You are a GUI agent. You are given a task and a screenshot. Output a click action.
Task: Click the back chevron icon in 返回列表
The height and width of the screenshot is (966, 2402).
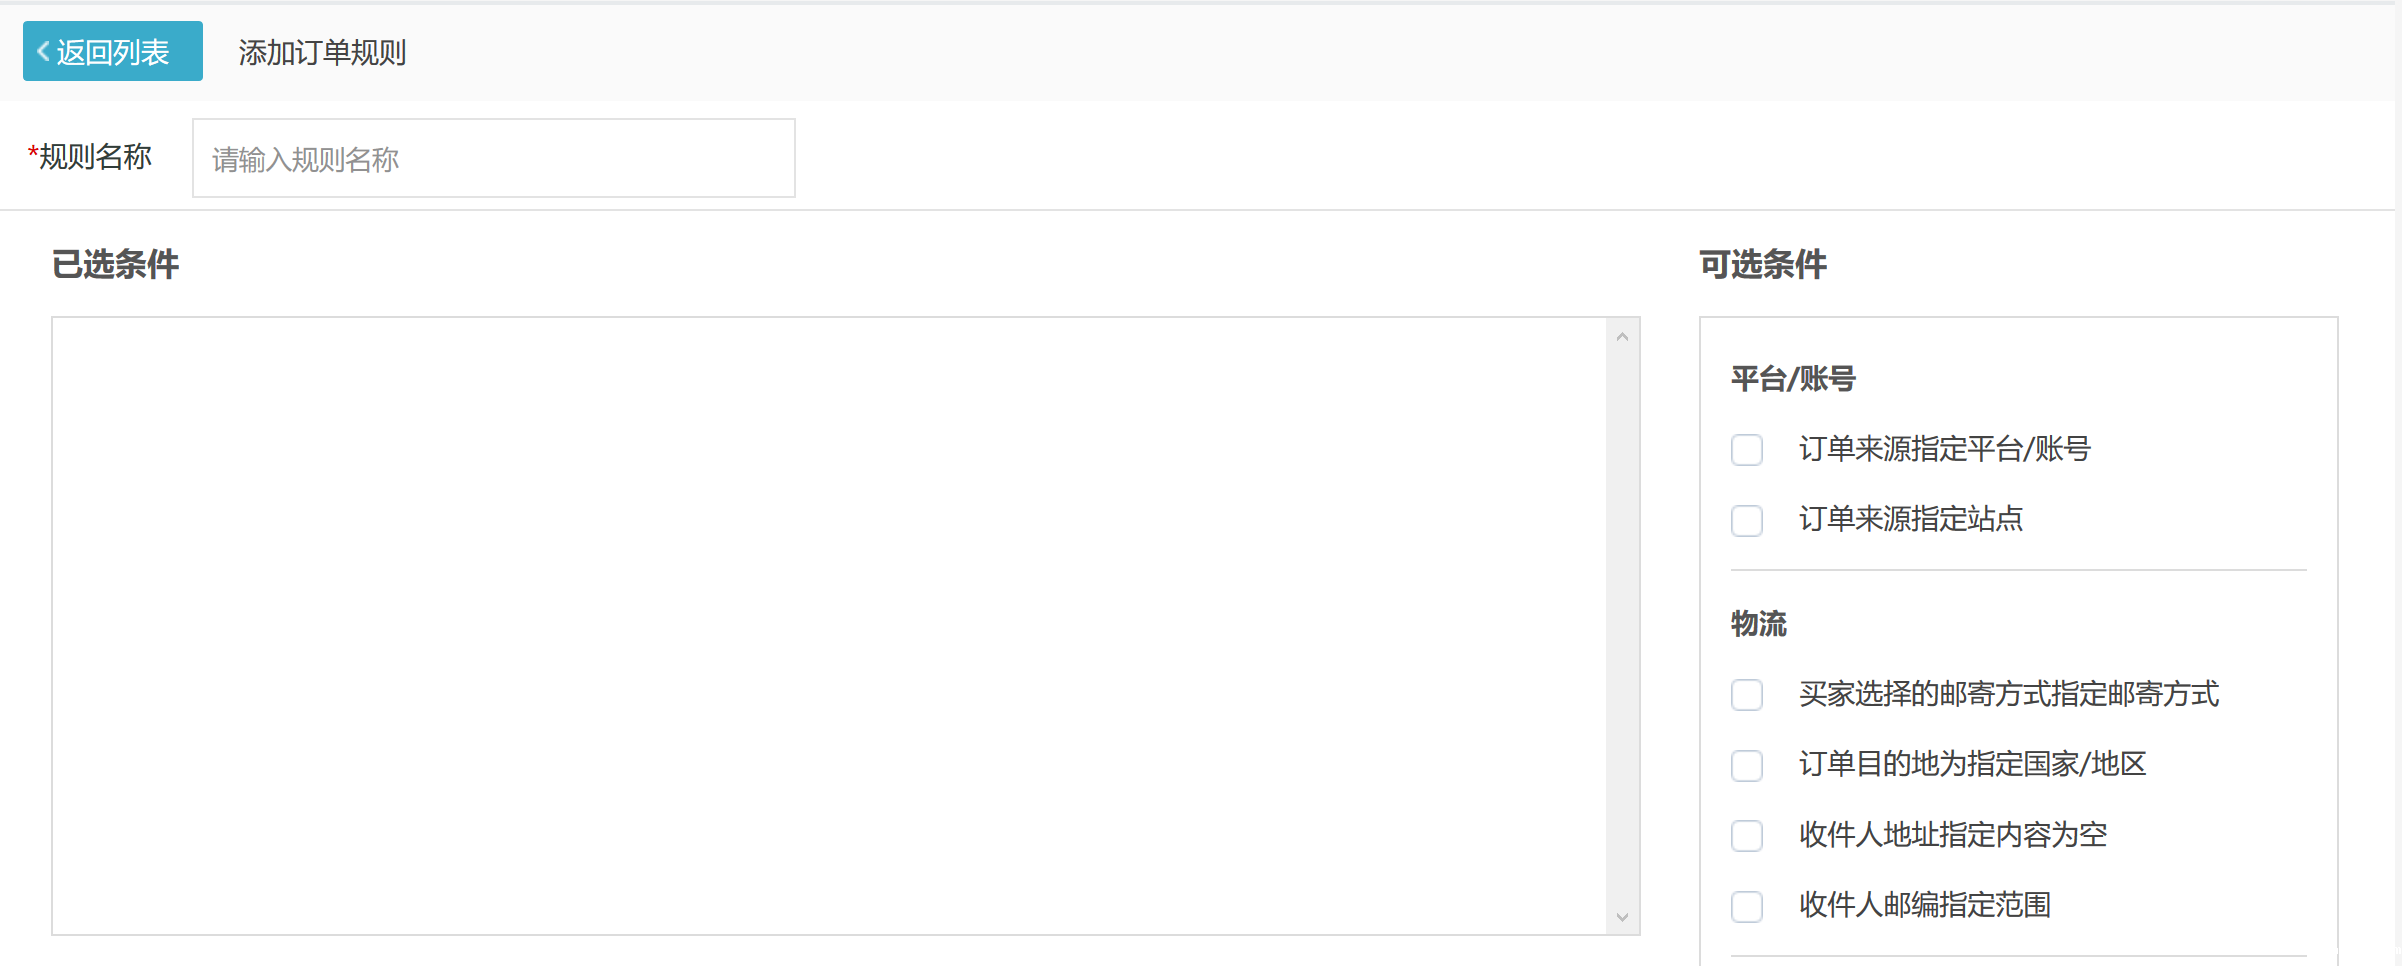pyautogui.click(x=43, y=51)
